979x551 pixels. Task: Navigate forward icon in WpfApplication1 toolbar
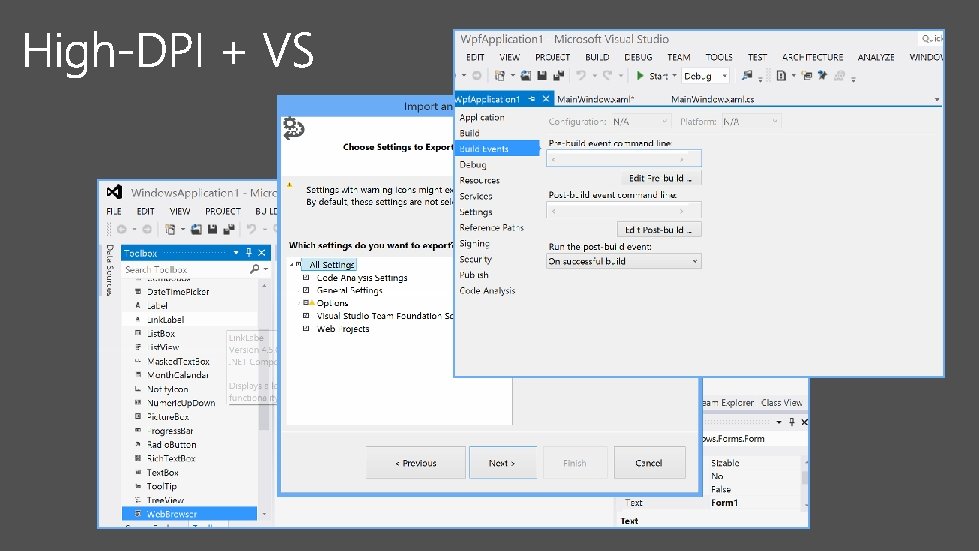pyautogui.click(x=476, y=76)
